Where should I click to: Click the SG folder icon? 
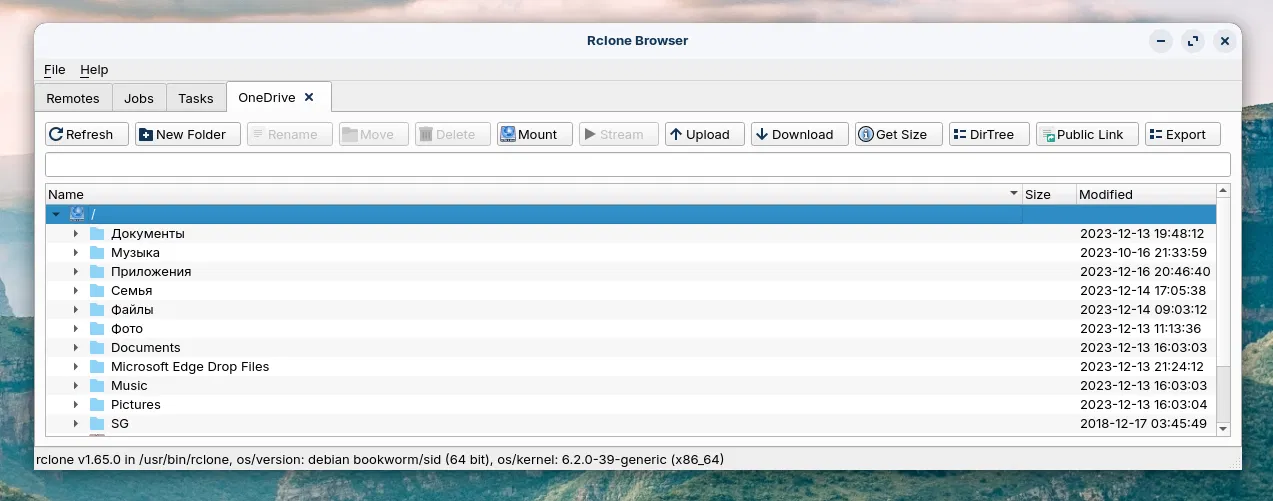point(97,423)
